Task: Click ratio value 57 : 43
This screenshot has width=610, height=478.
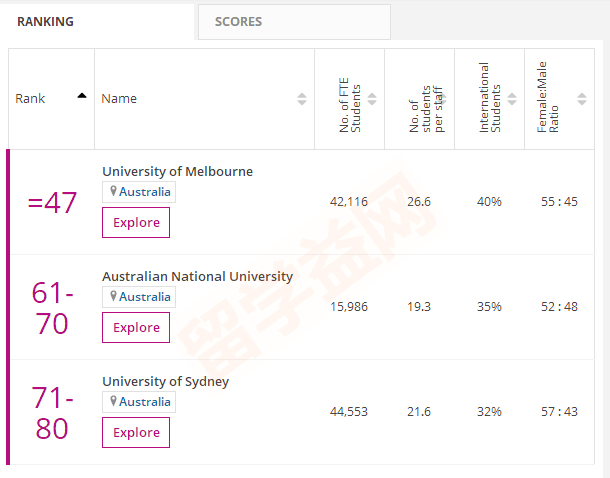Action: click(559, 412)
